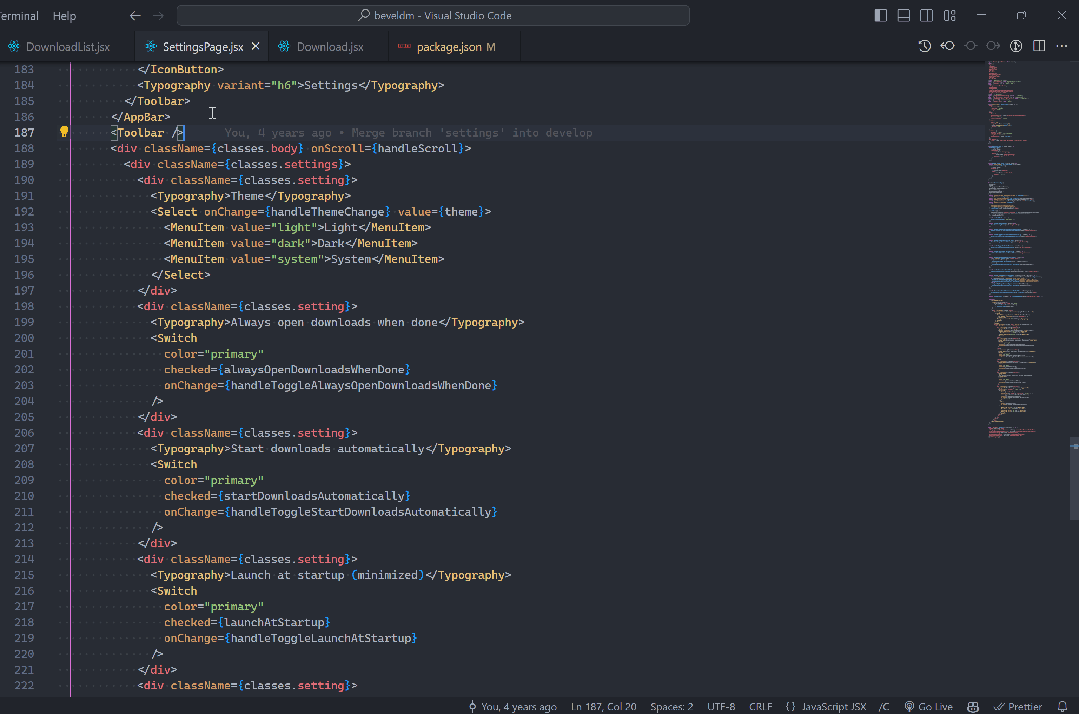
Task: Split the editor to the right
Action: [x=1039, y=47]
